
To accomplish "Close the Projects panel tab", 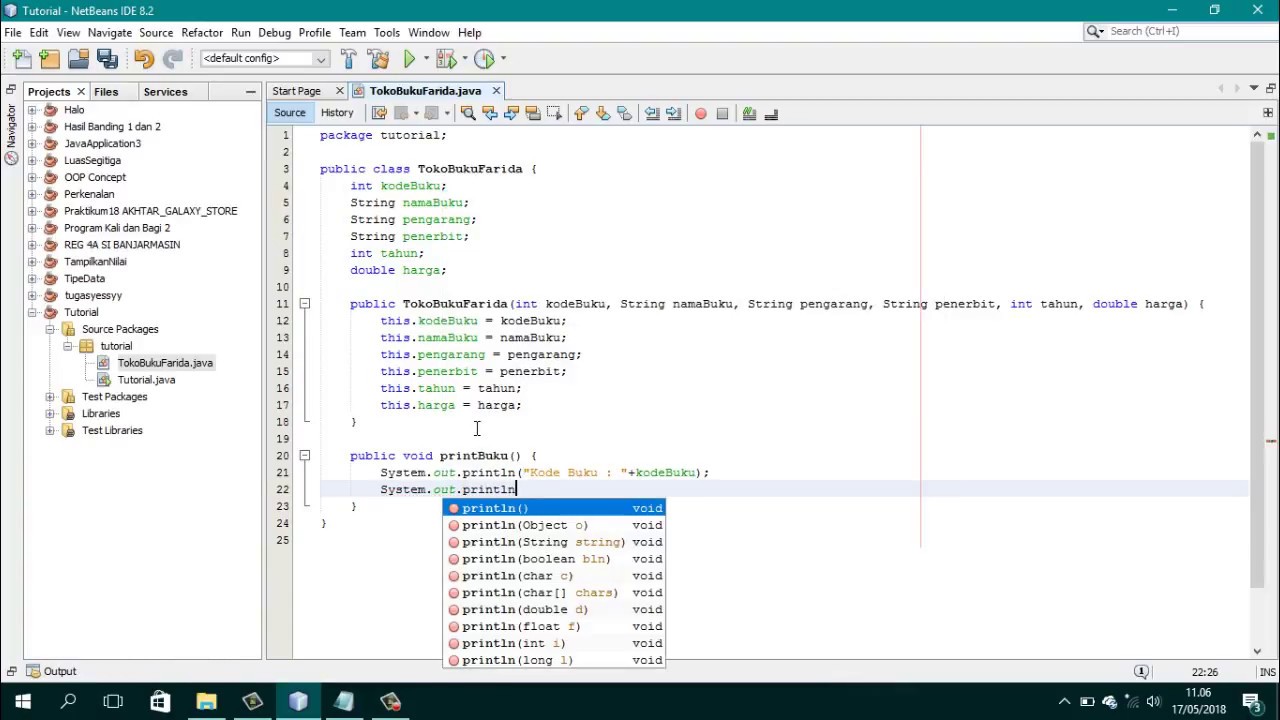I will tap(81, 92).
